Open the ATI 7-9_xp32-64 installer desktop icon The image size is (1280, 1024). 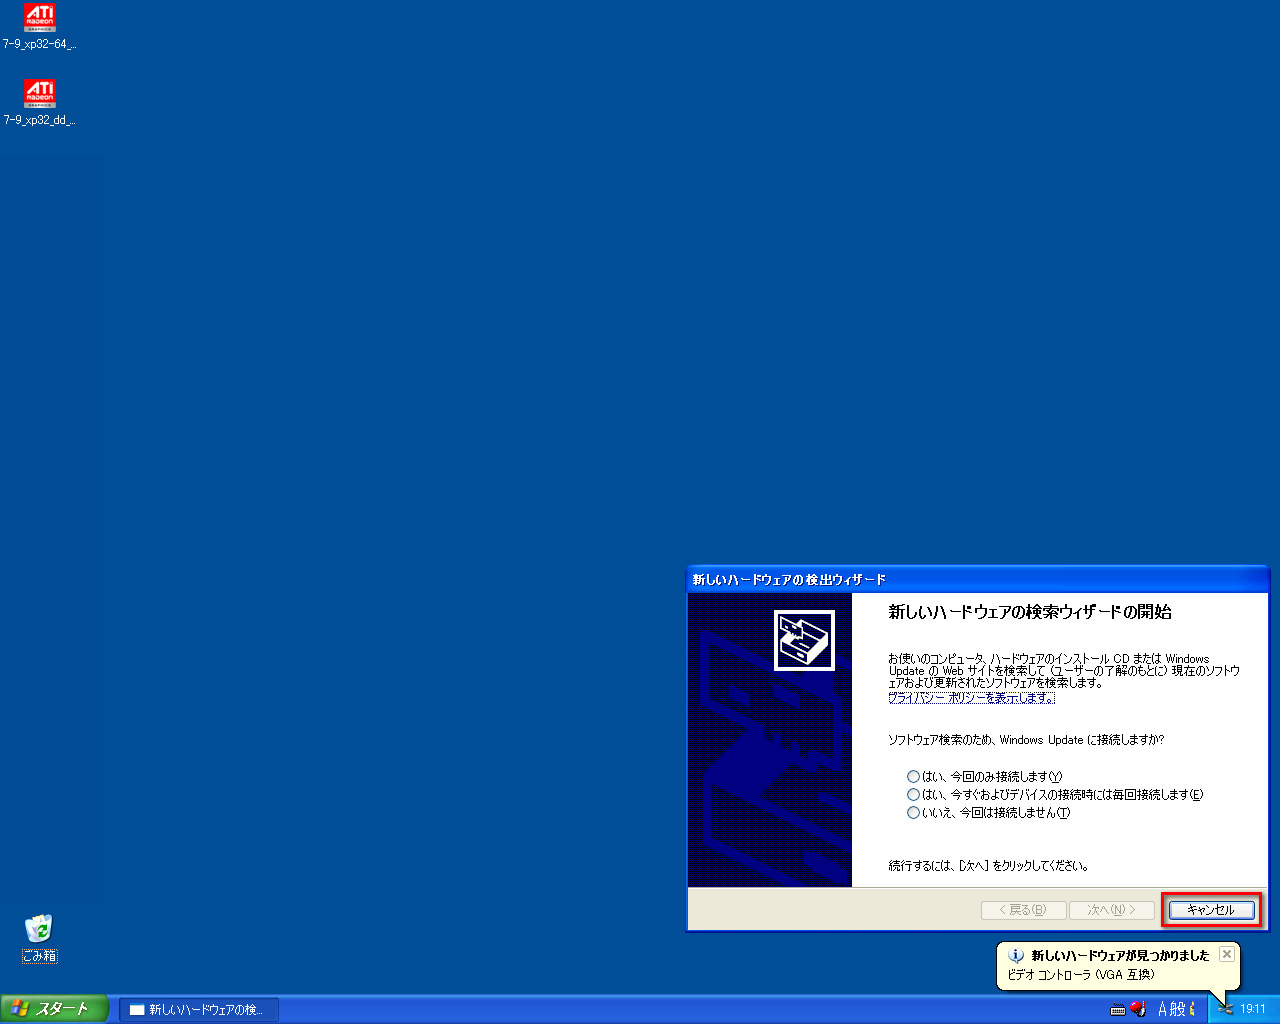point(39,19)
